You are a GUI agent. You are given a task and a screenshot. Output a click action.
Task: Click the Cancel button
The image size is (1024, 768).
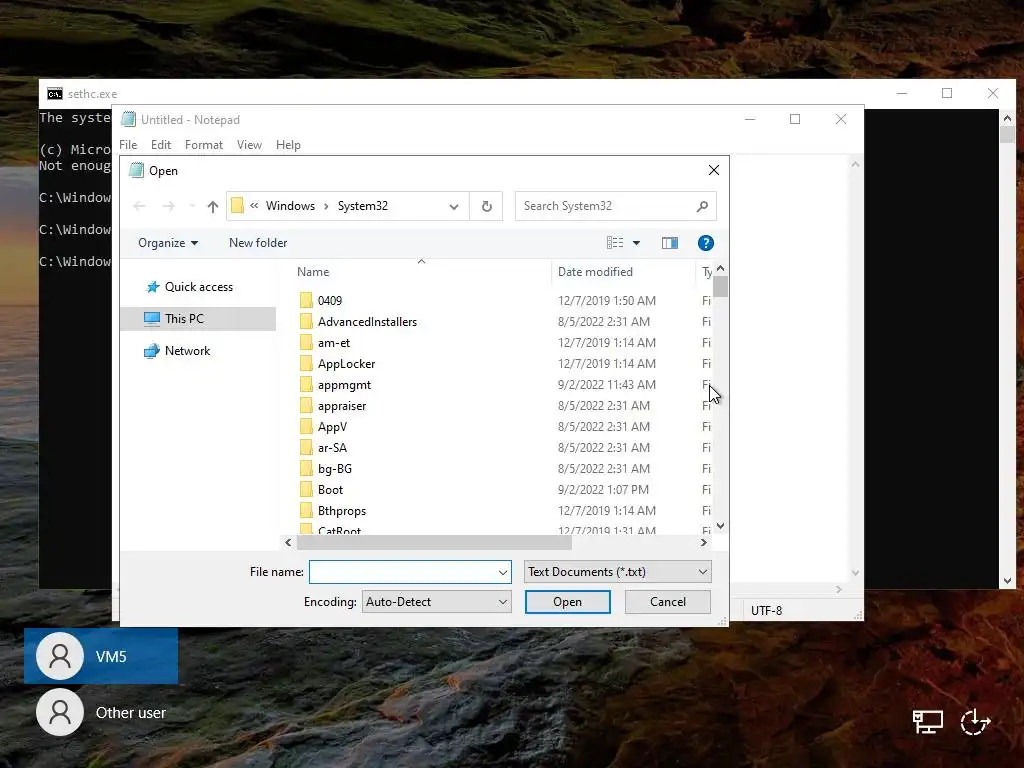(667, 602)
